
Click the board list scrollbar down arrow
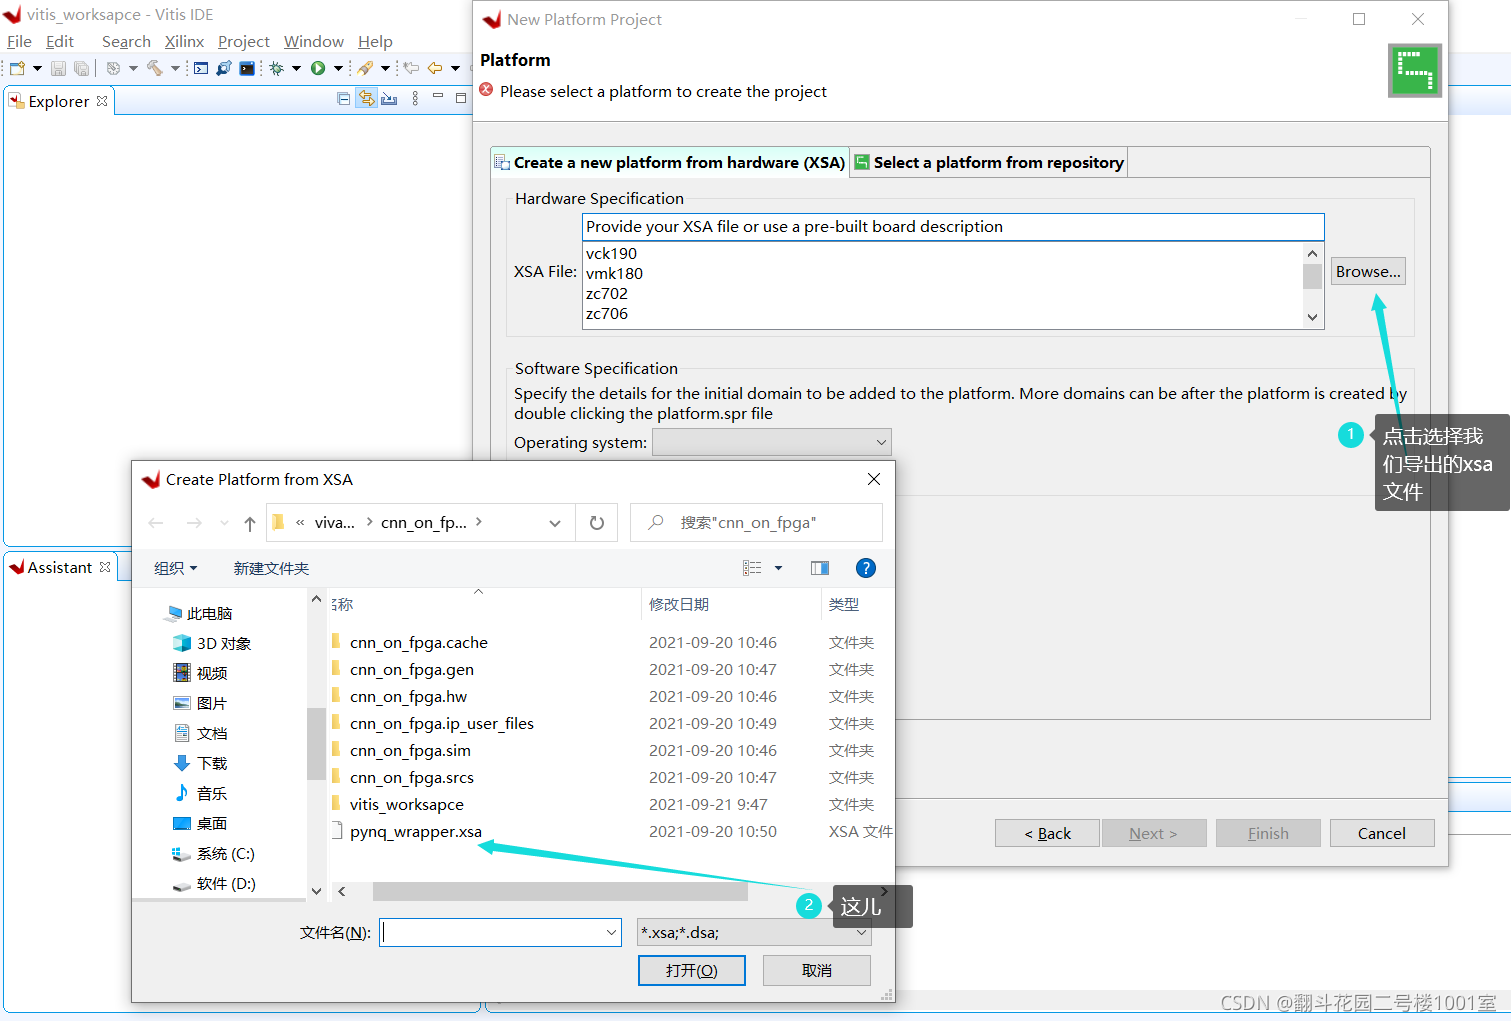1313,317
